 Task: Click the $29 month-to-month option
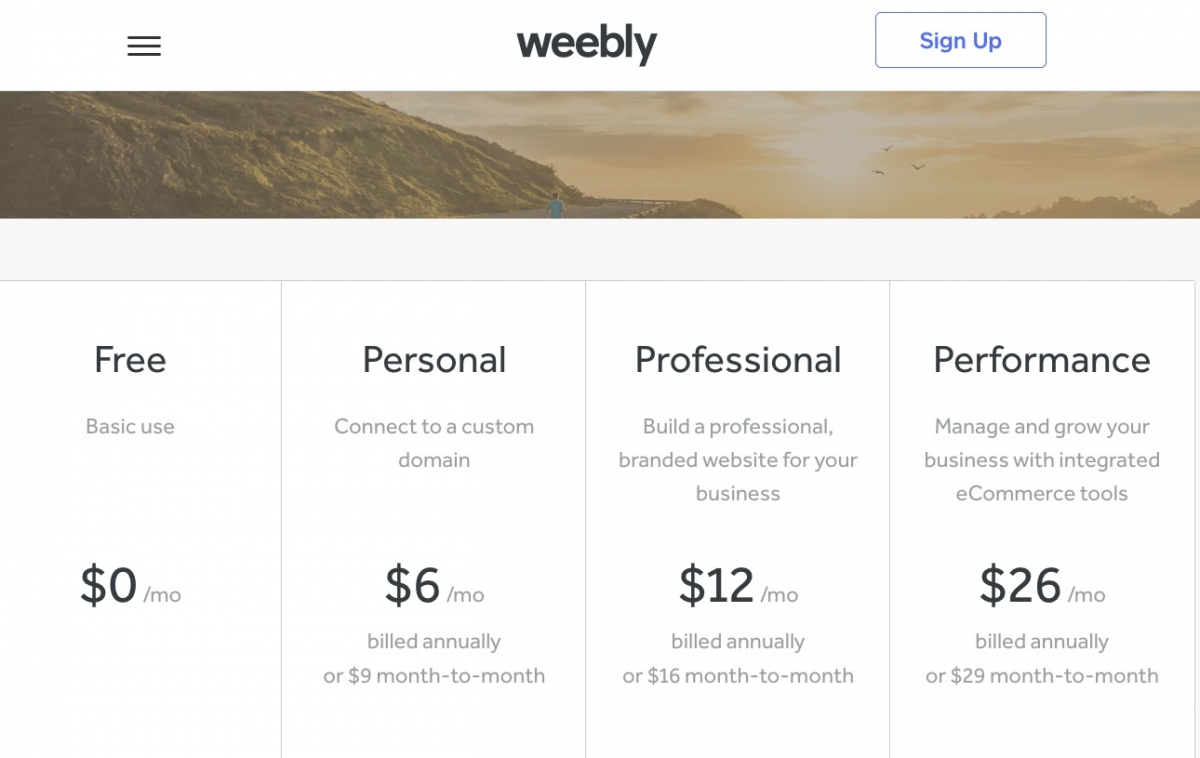pyautogui.click(x=1041, y=676)
